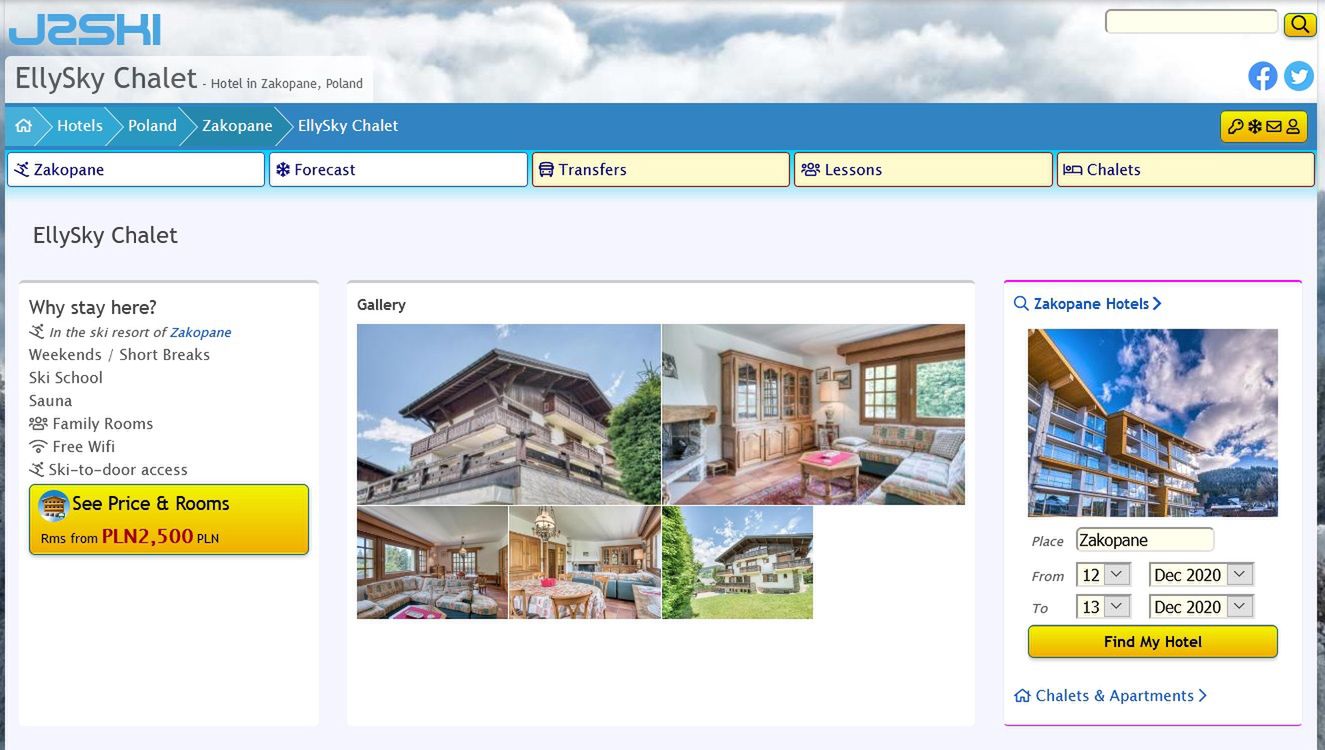The height and width of the screenshot is (750, 1325).
Task: Focus the top search input field
Action: pos(1191,22)
